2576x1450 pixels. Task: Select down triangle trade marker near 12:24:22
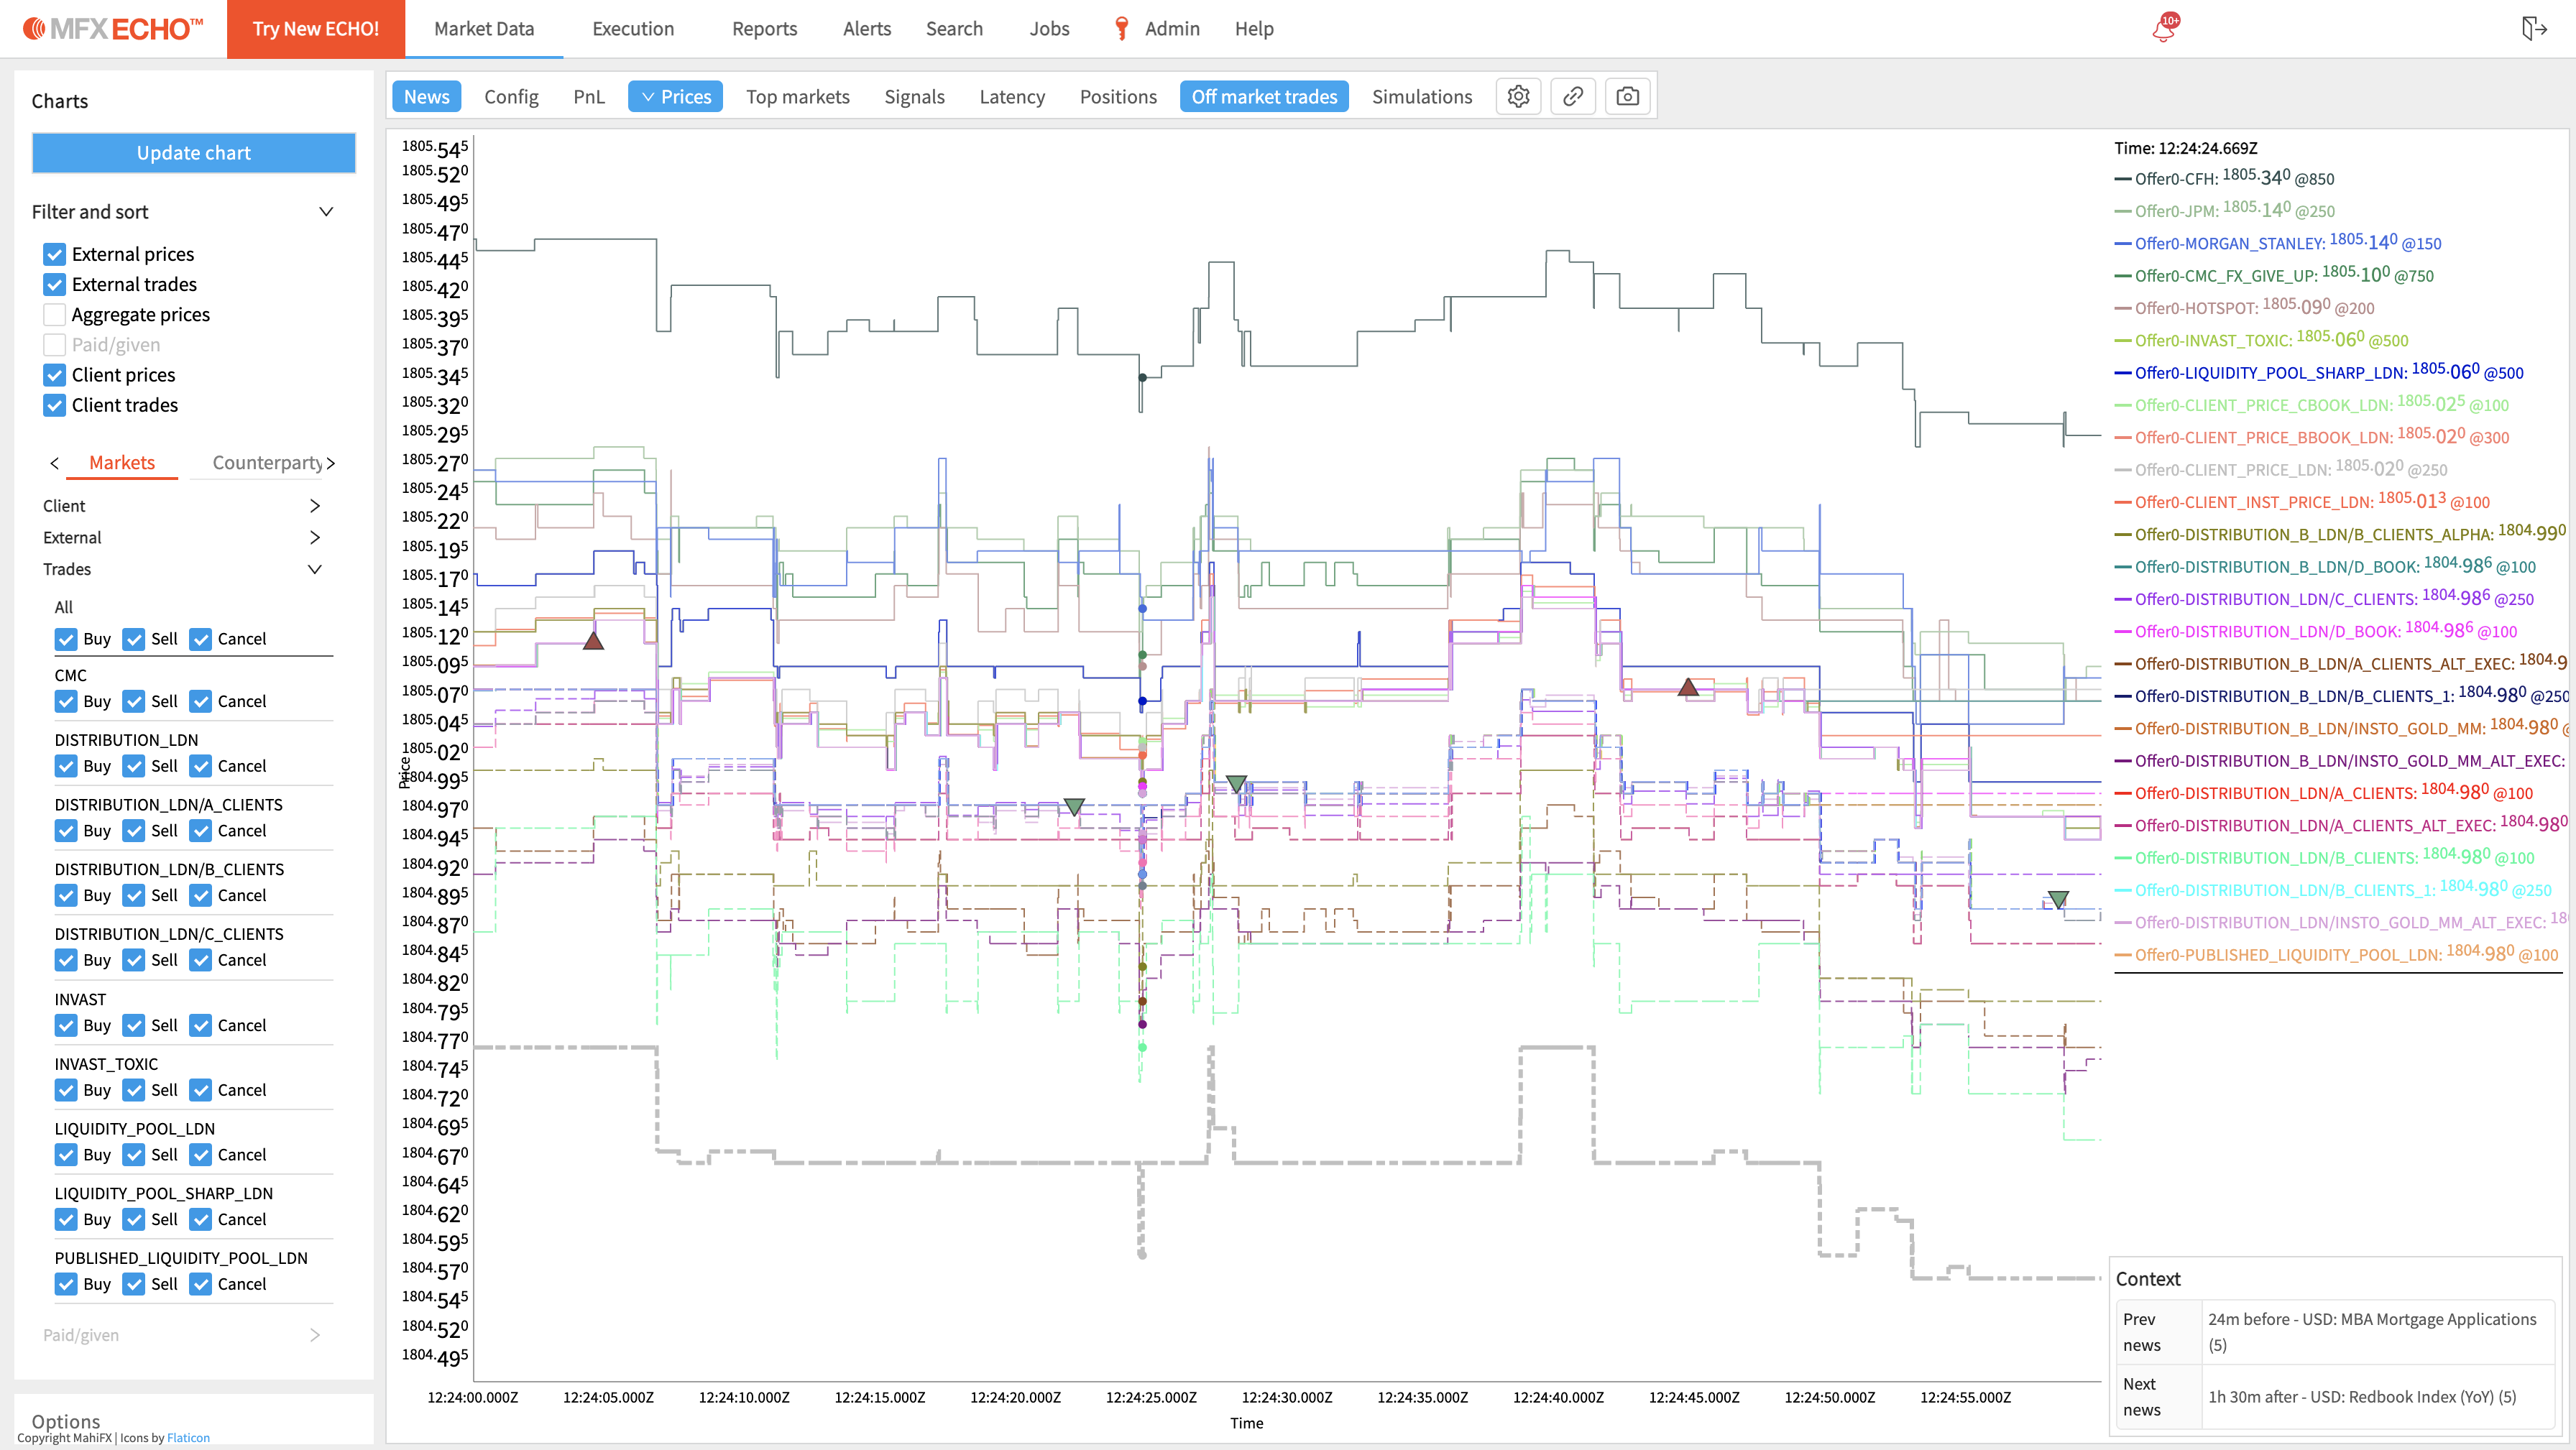point(1074,806)
